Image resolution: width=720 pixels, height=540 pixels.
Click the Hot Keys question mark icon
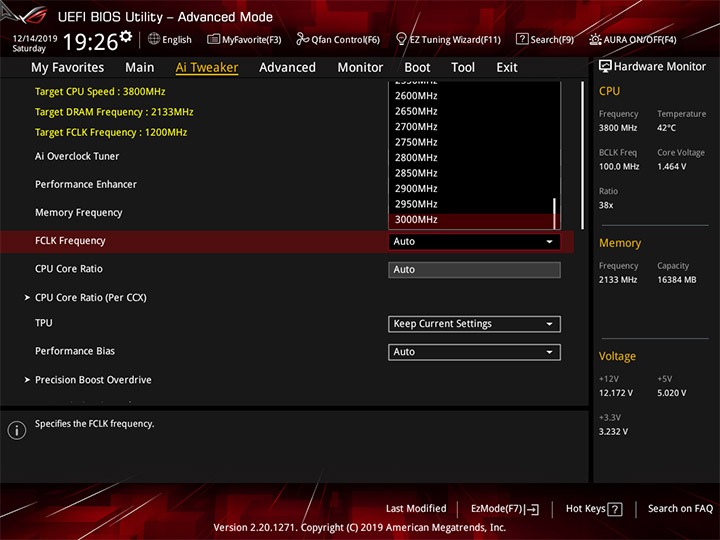tap(614, 509)
